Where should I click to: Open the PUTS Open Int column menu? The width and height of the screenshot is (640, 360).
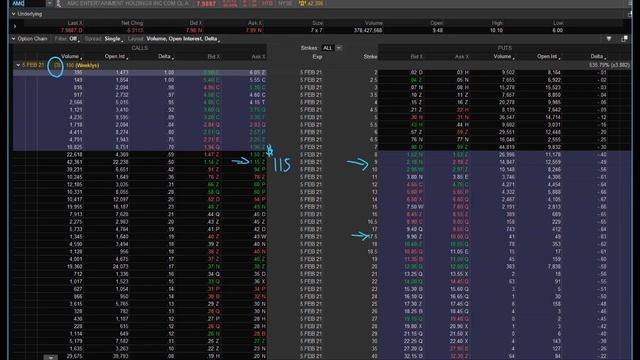coord(549,57)
